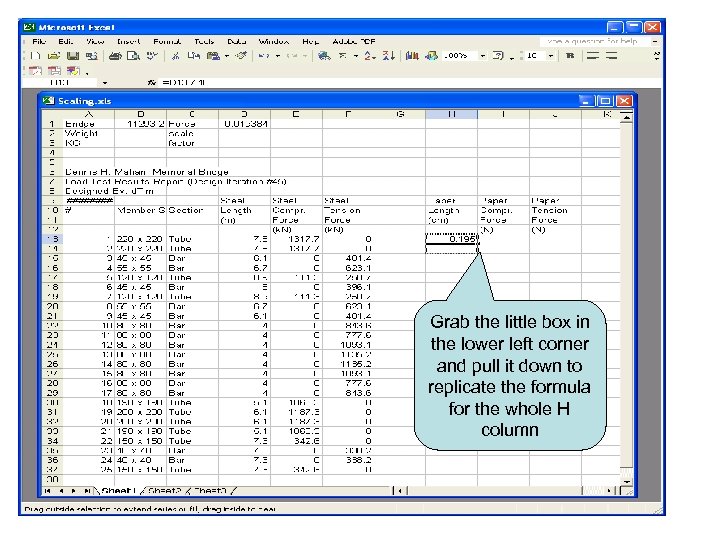720x540 pixels.
Task: Click the first Adobe PDF toolbar icon
Action: (x=35, y=71)
